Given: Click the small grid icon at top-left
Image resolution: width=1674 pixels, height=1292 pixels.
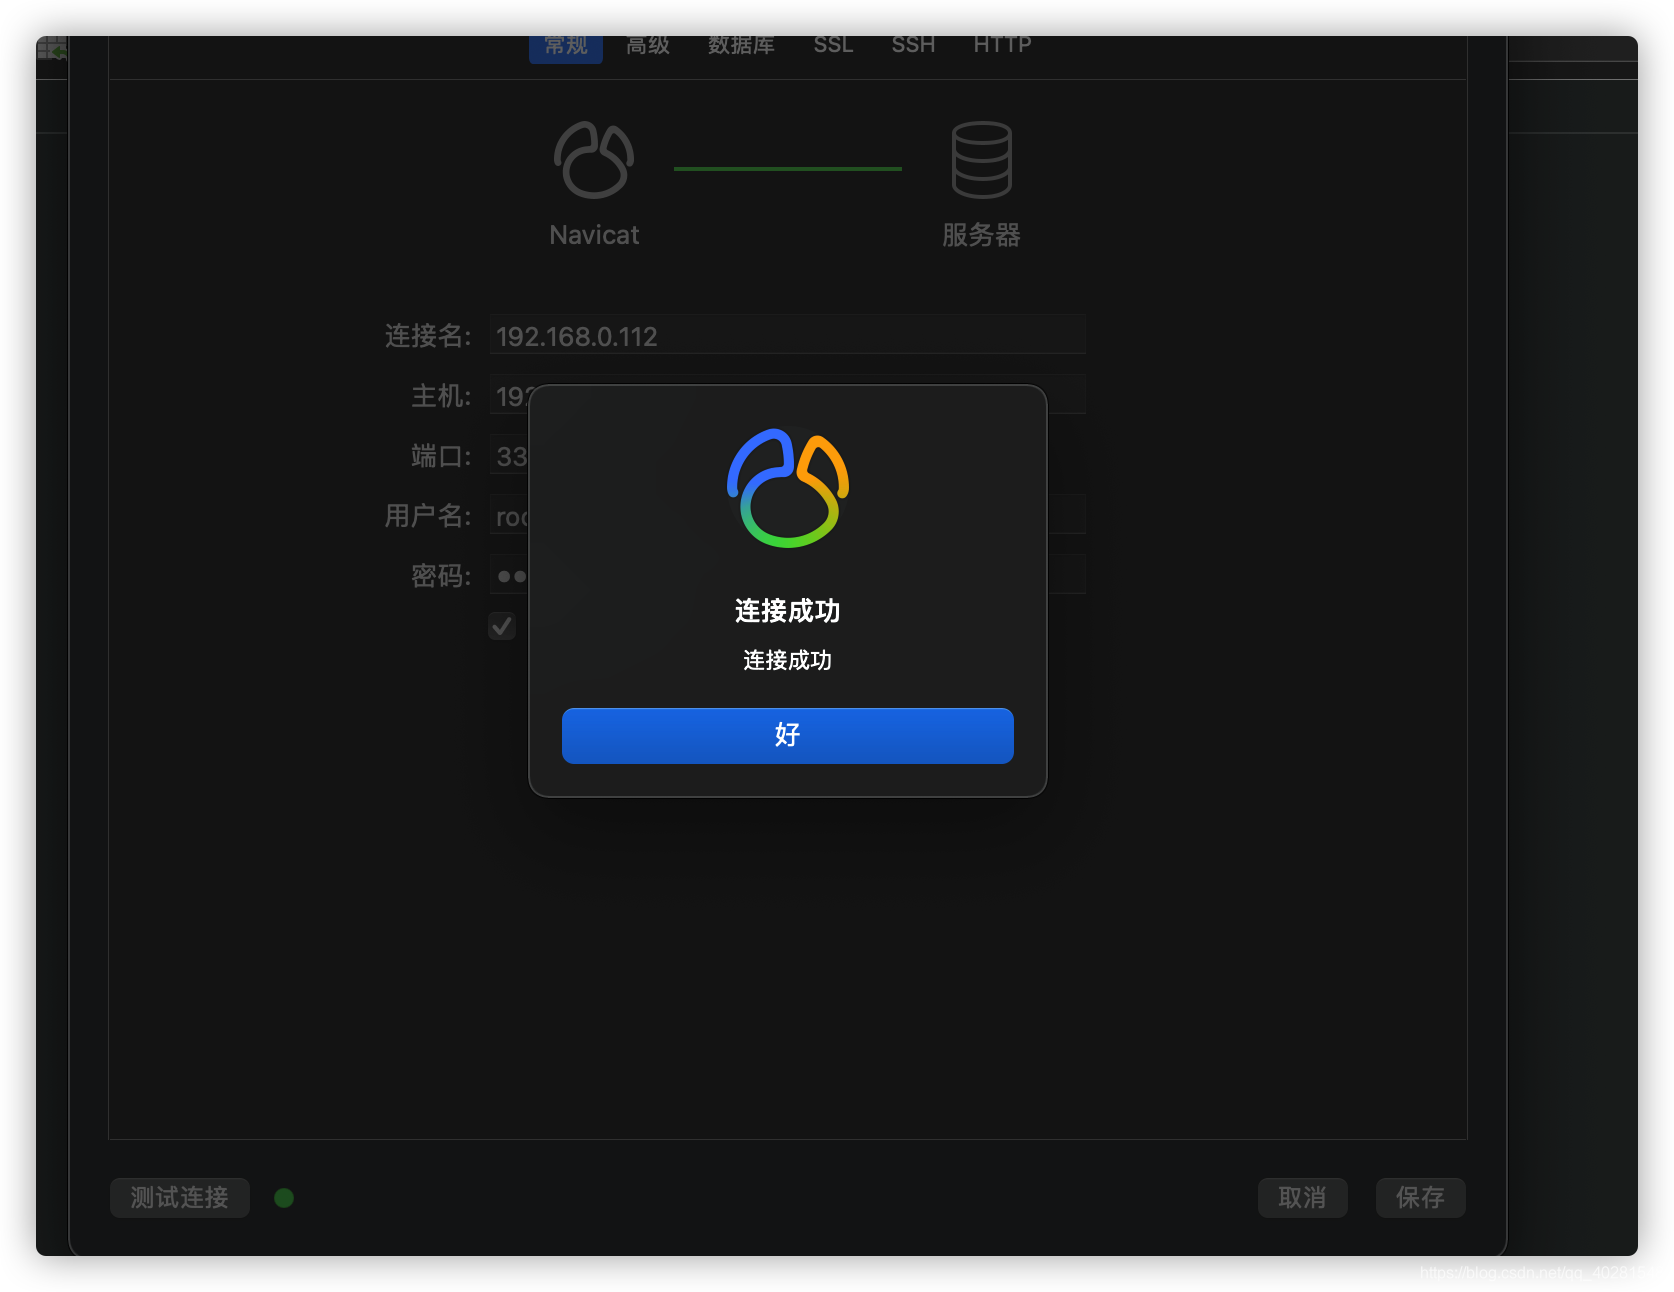Looking at the screenshot, I should [52, 45].
